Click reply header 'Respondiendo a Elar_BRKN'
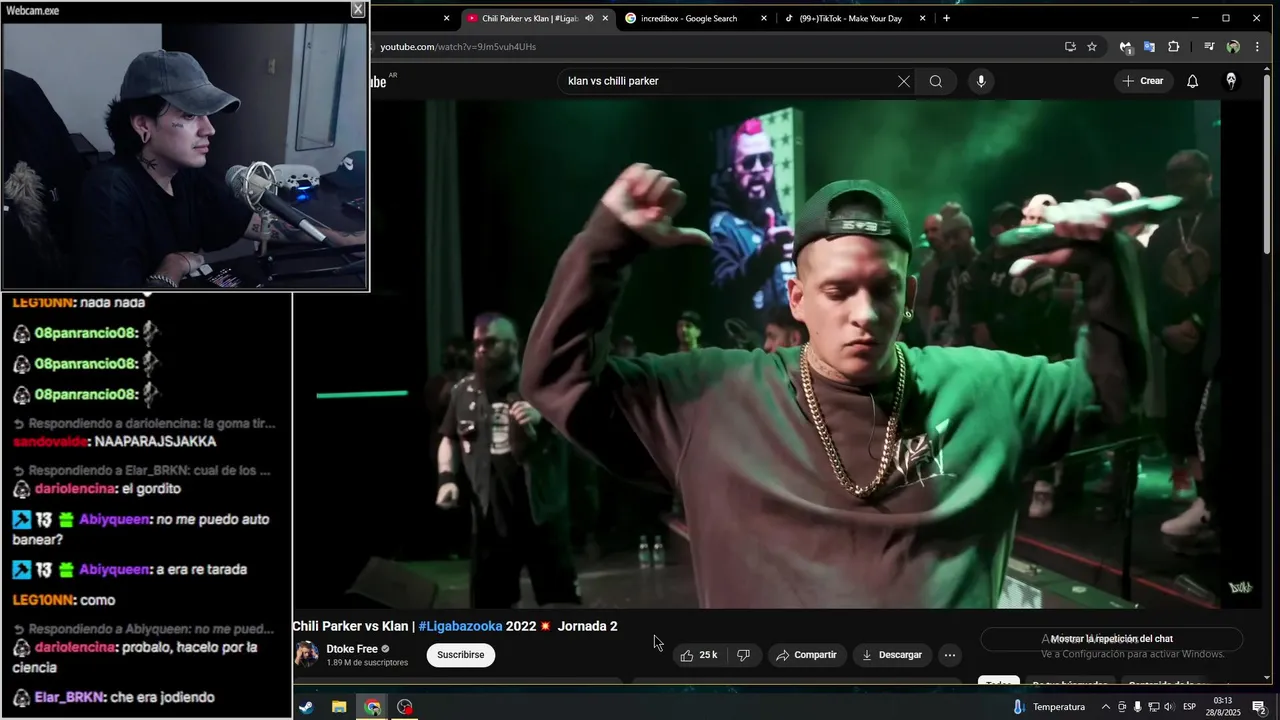Image resolution: width=1280 pixels, height=720 pixels. coord(150,470)
